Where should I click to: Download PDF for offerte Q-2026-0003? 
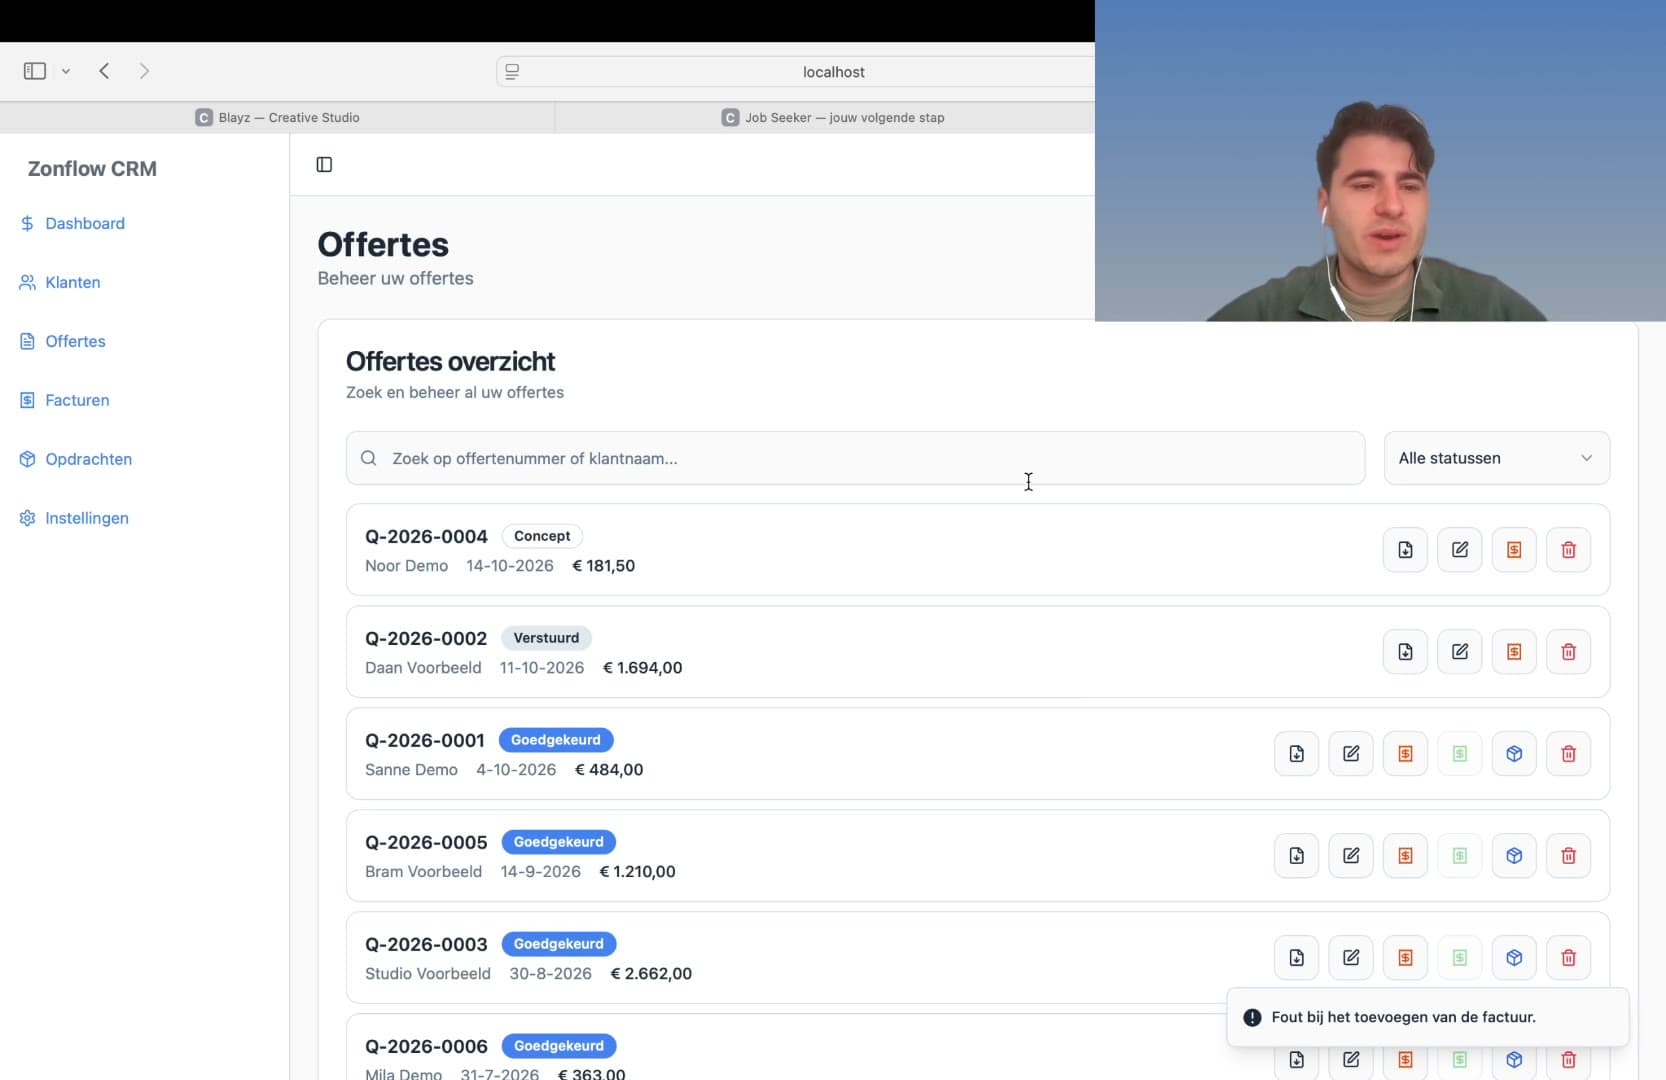pyautogui.click(x=1297, y=958)
